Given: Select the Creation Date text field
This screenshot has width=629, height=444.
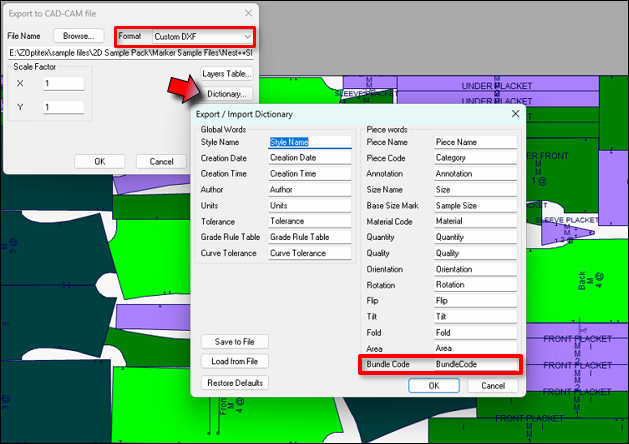Looking at the screenshot, I should (x=310, y=158).
